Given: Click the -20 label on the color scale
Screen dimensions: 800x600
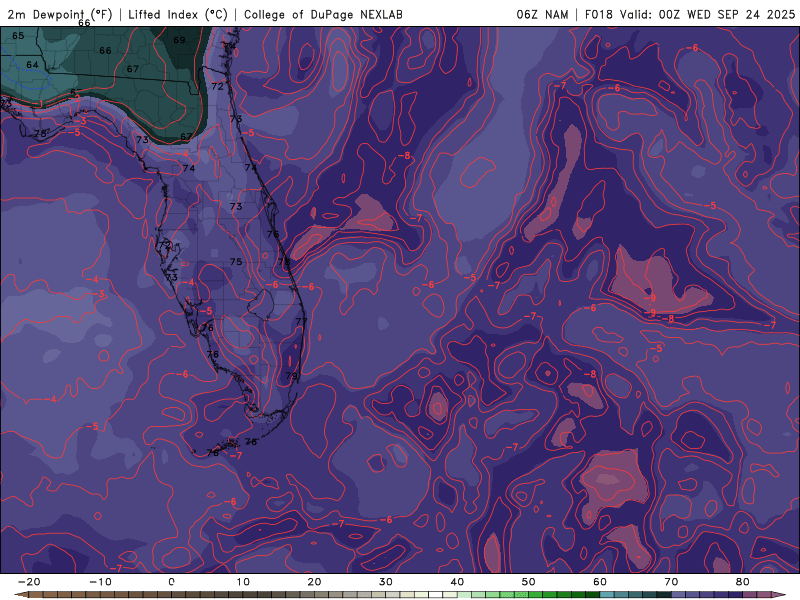Looking at the screenshot, I should [x=29, y=582].
